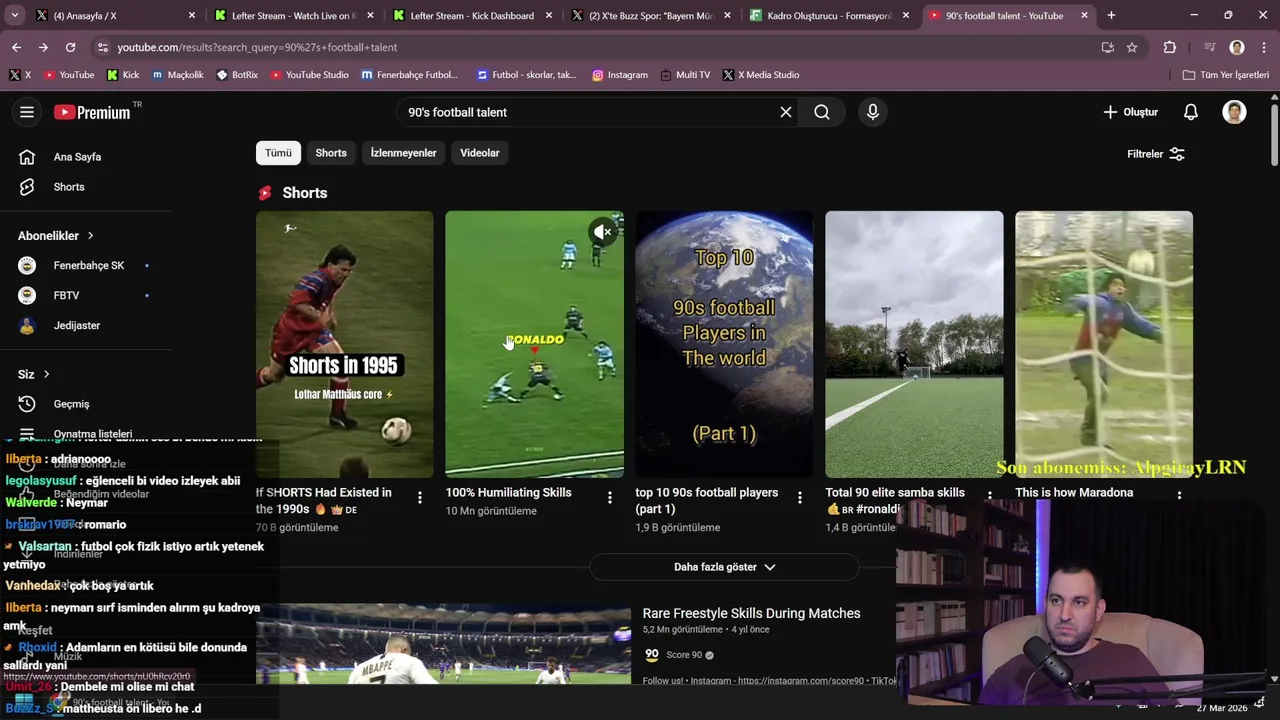The image size is (1280, 720).
Task: Run search with the magnifier button
Action: click(822, 112)
